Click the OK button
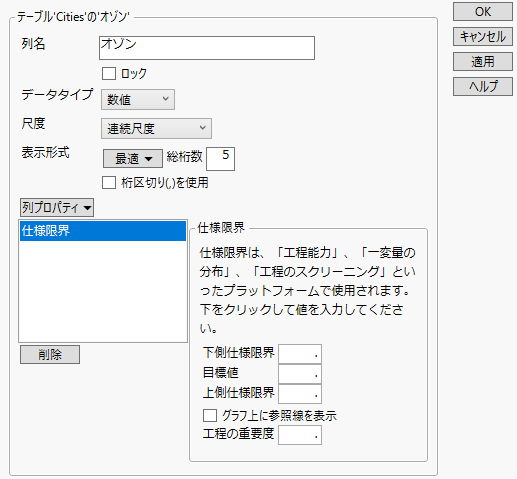 (482, 12)
